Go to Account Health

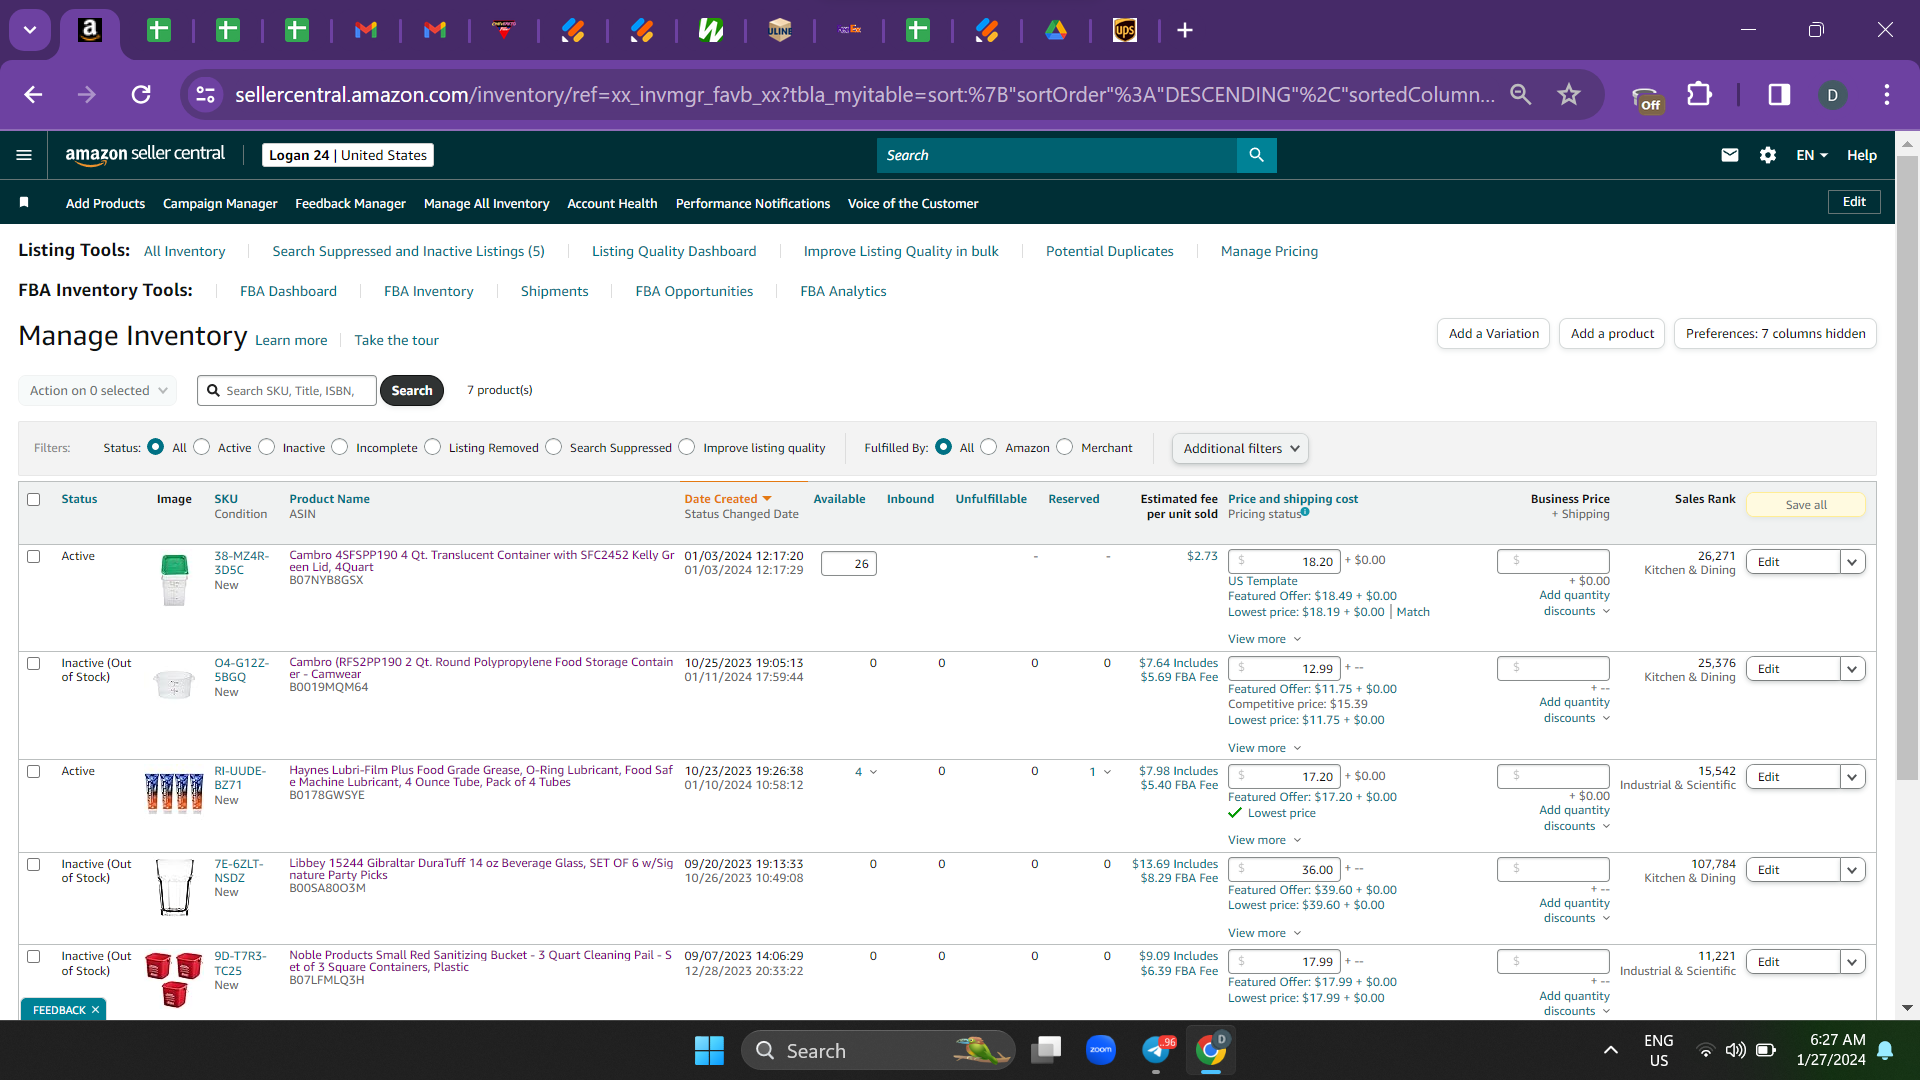pyautogui.click(x=612, y=203)
